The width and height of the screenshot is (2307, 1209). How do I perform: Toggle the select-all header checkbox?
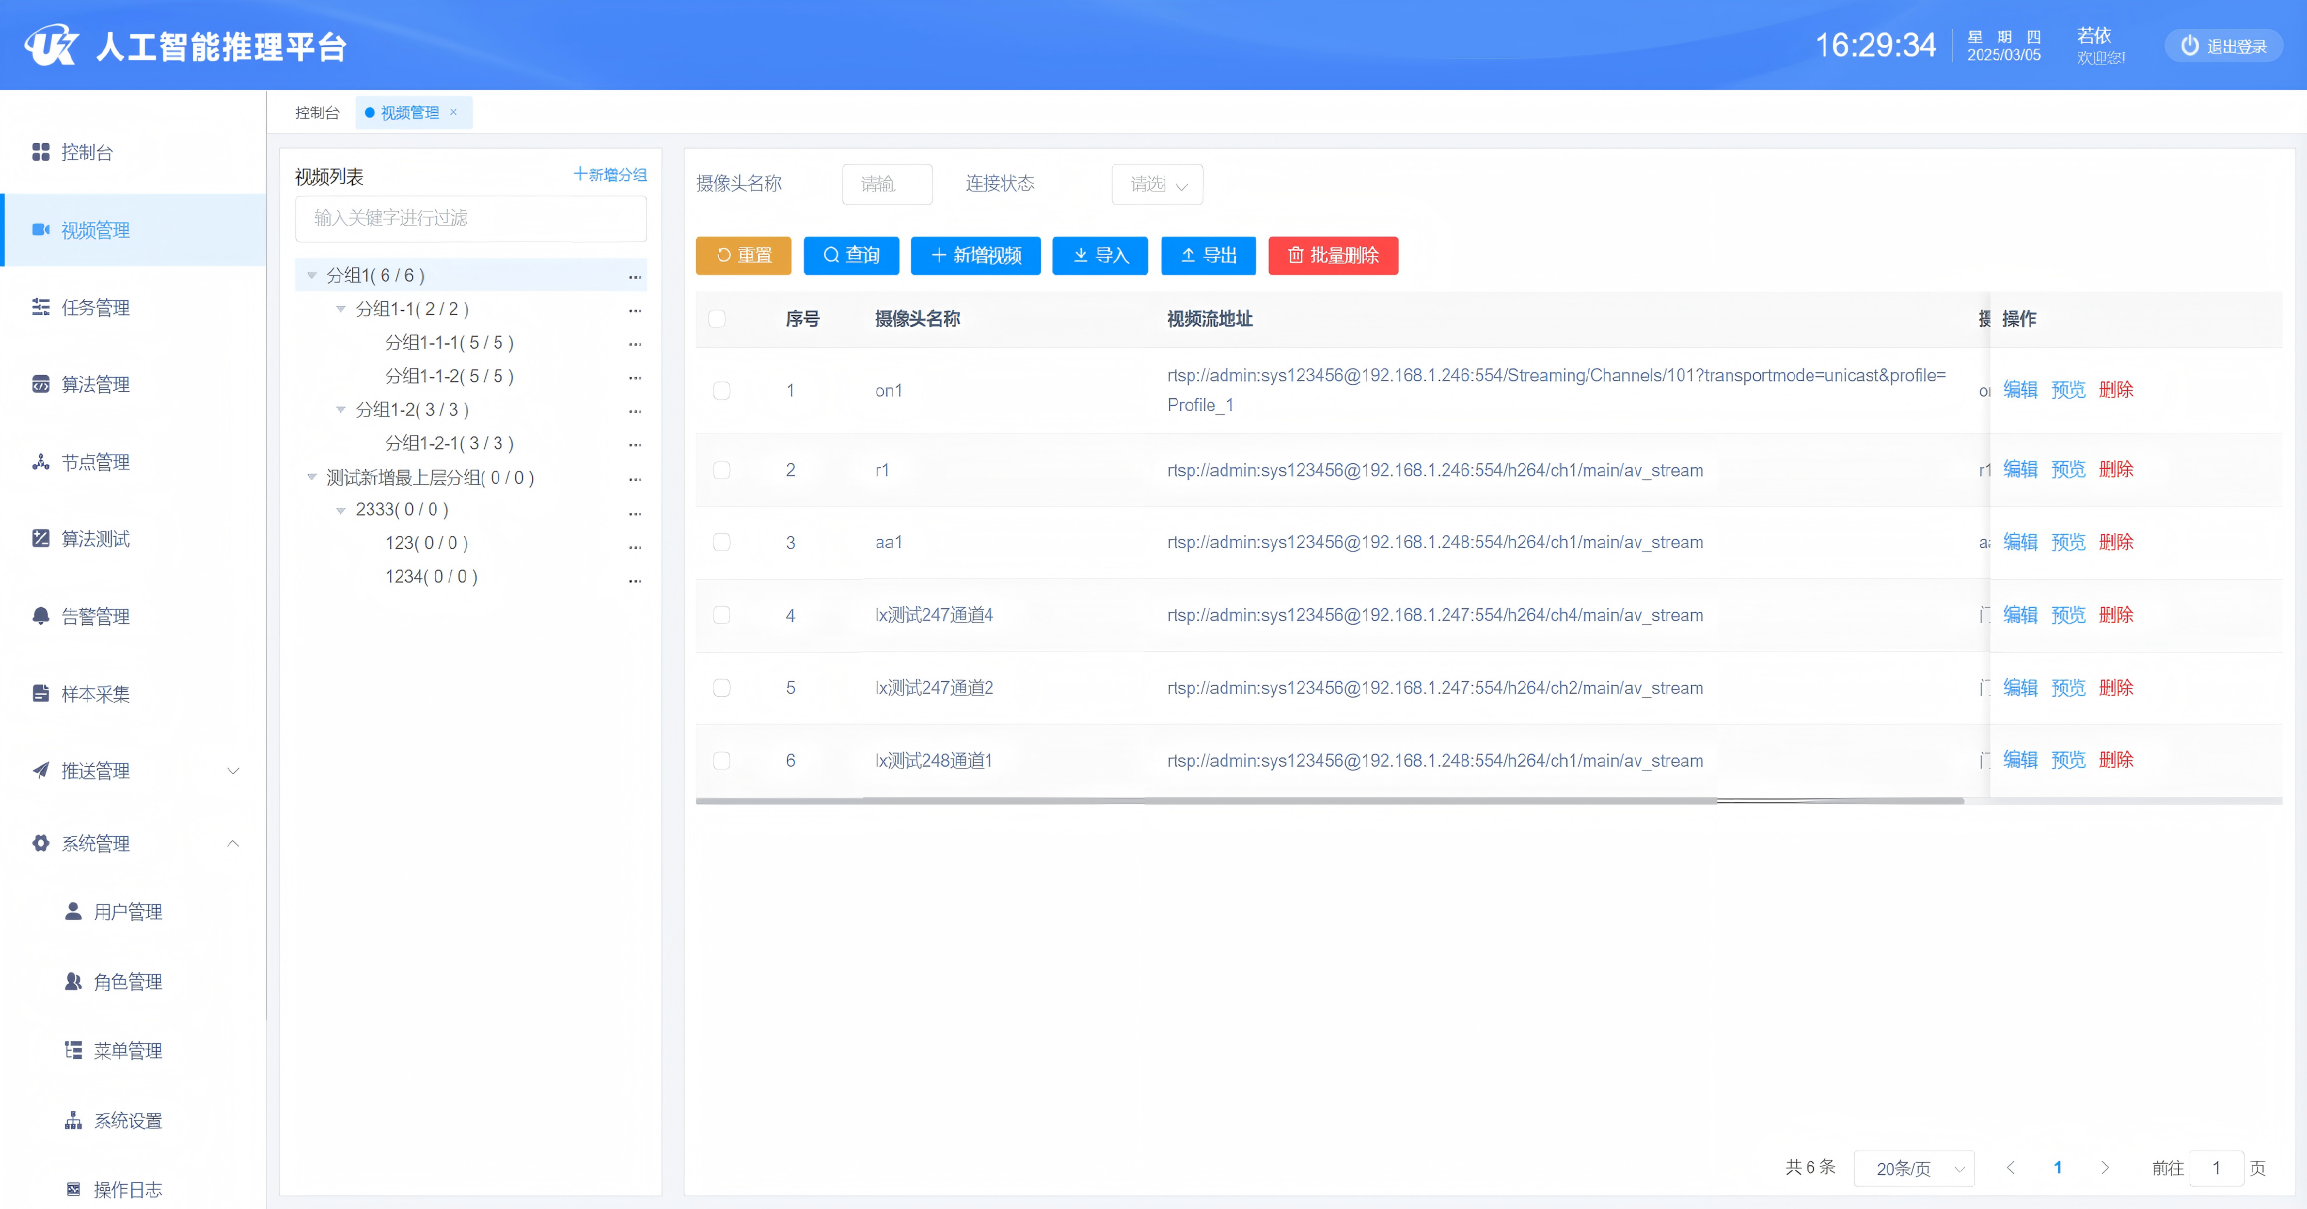pyautogui.click(x=717, y=319)
